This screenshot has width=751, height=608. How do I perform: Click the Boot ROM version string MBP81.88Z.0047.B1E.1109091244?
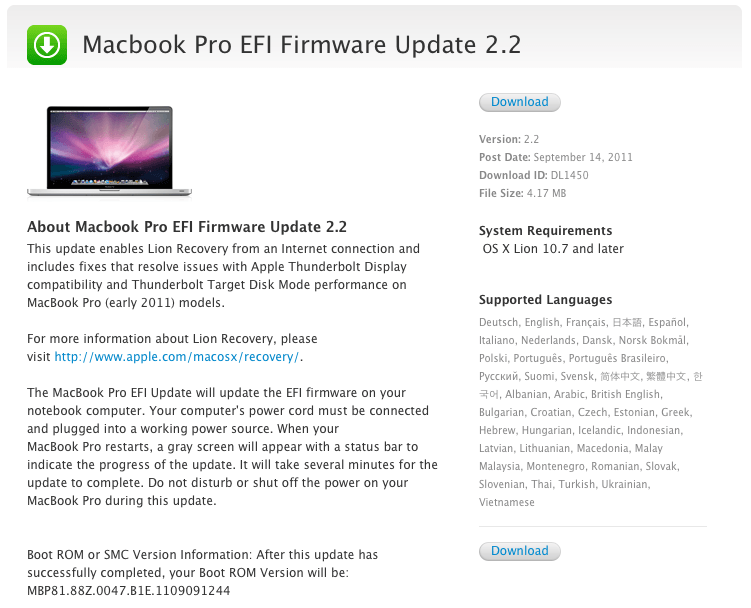click(128, 591)
